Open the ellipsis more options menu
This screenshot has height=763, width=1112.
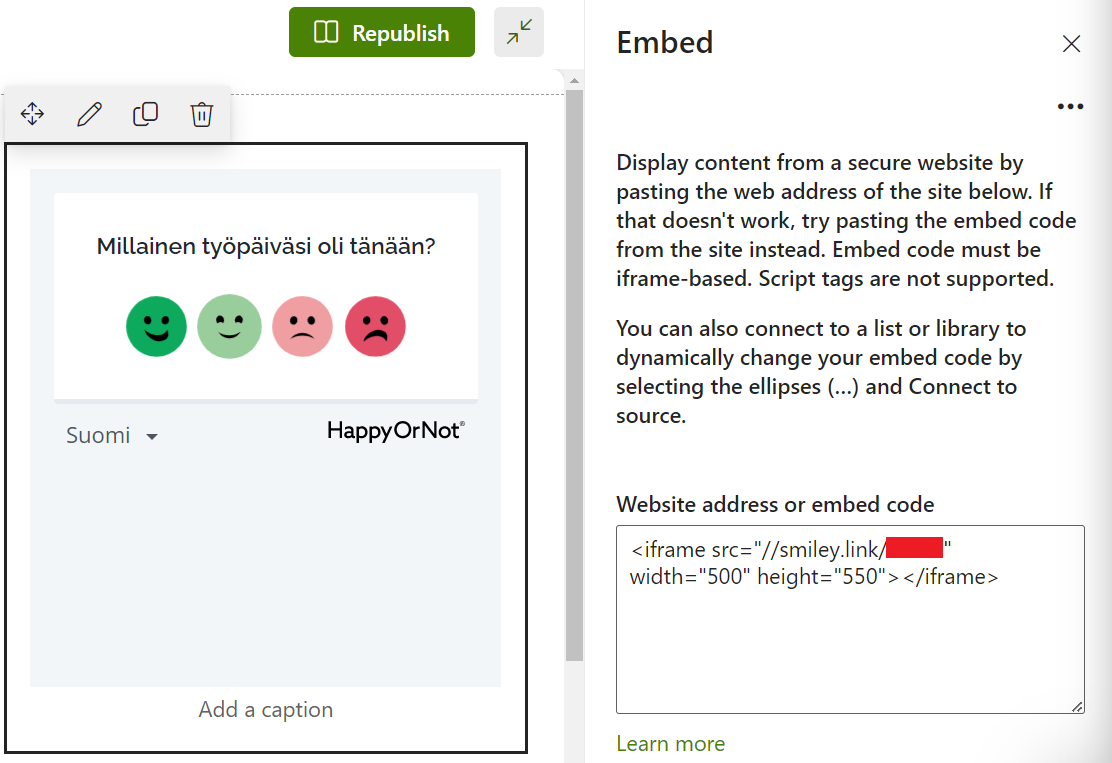tap(1070, 107)
